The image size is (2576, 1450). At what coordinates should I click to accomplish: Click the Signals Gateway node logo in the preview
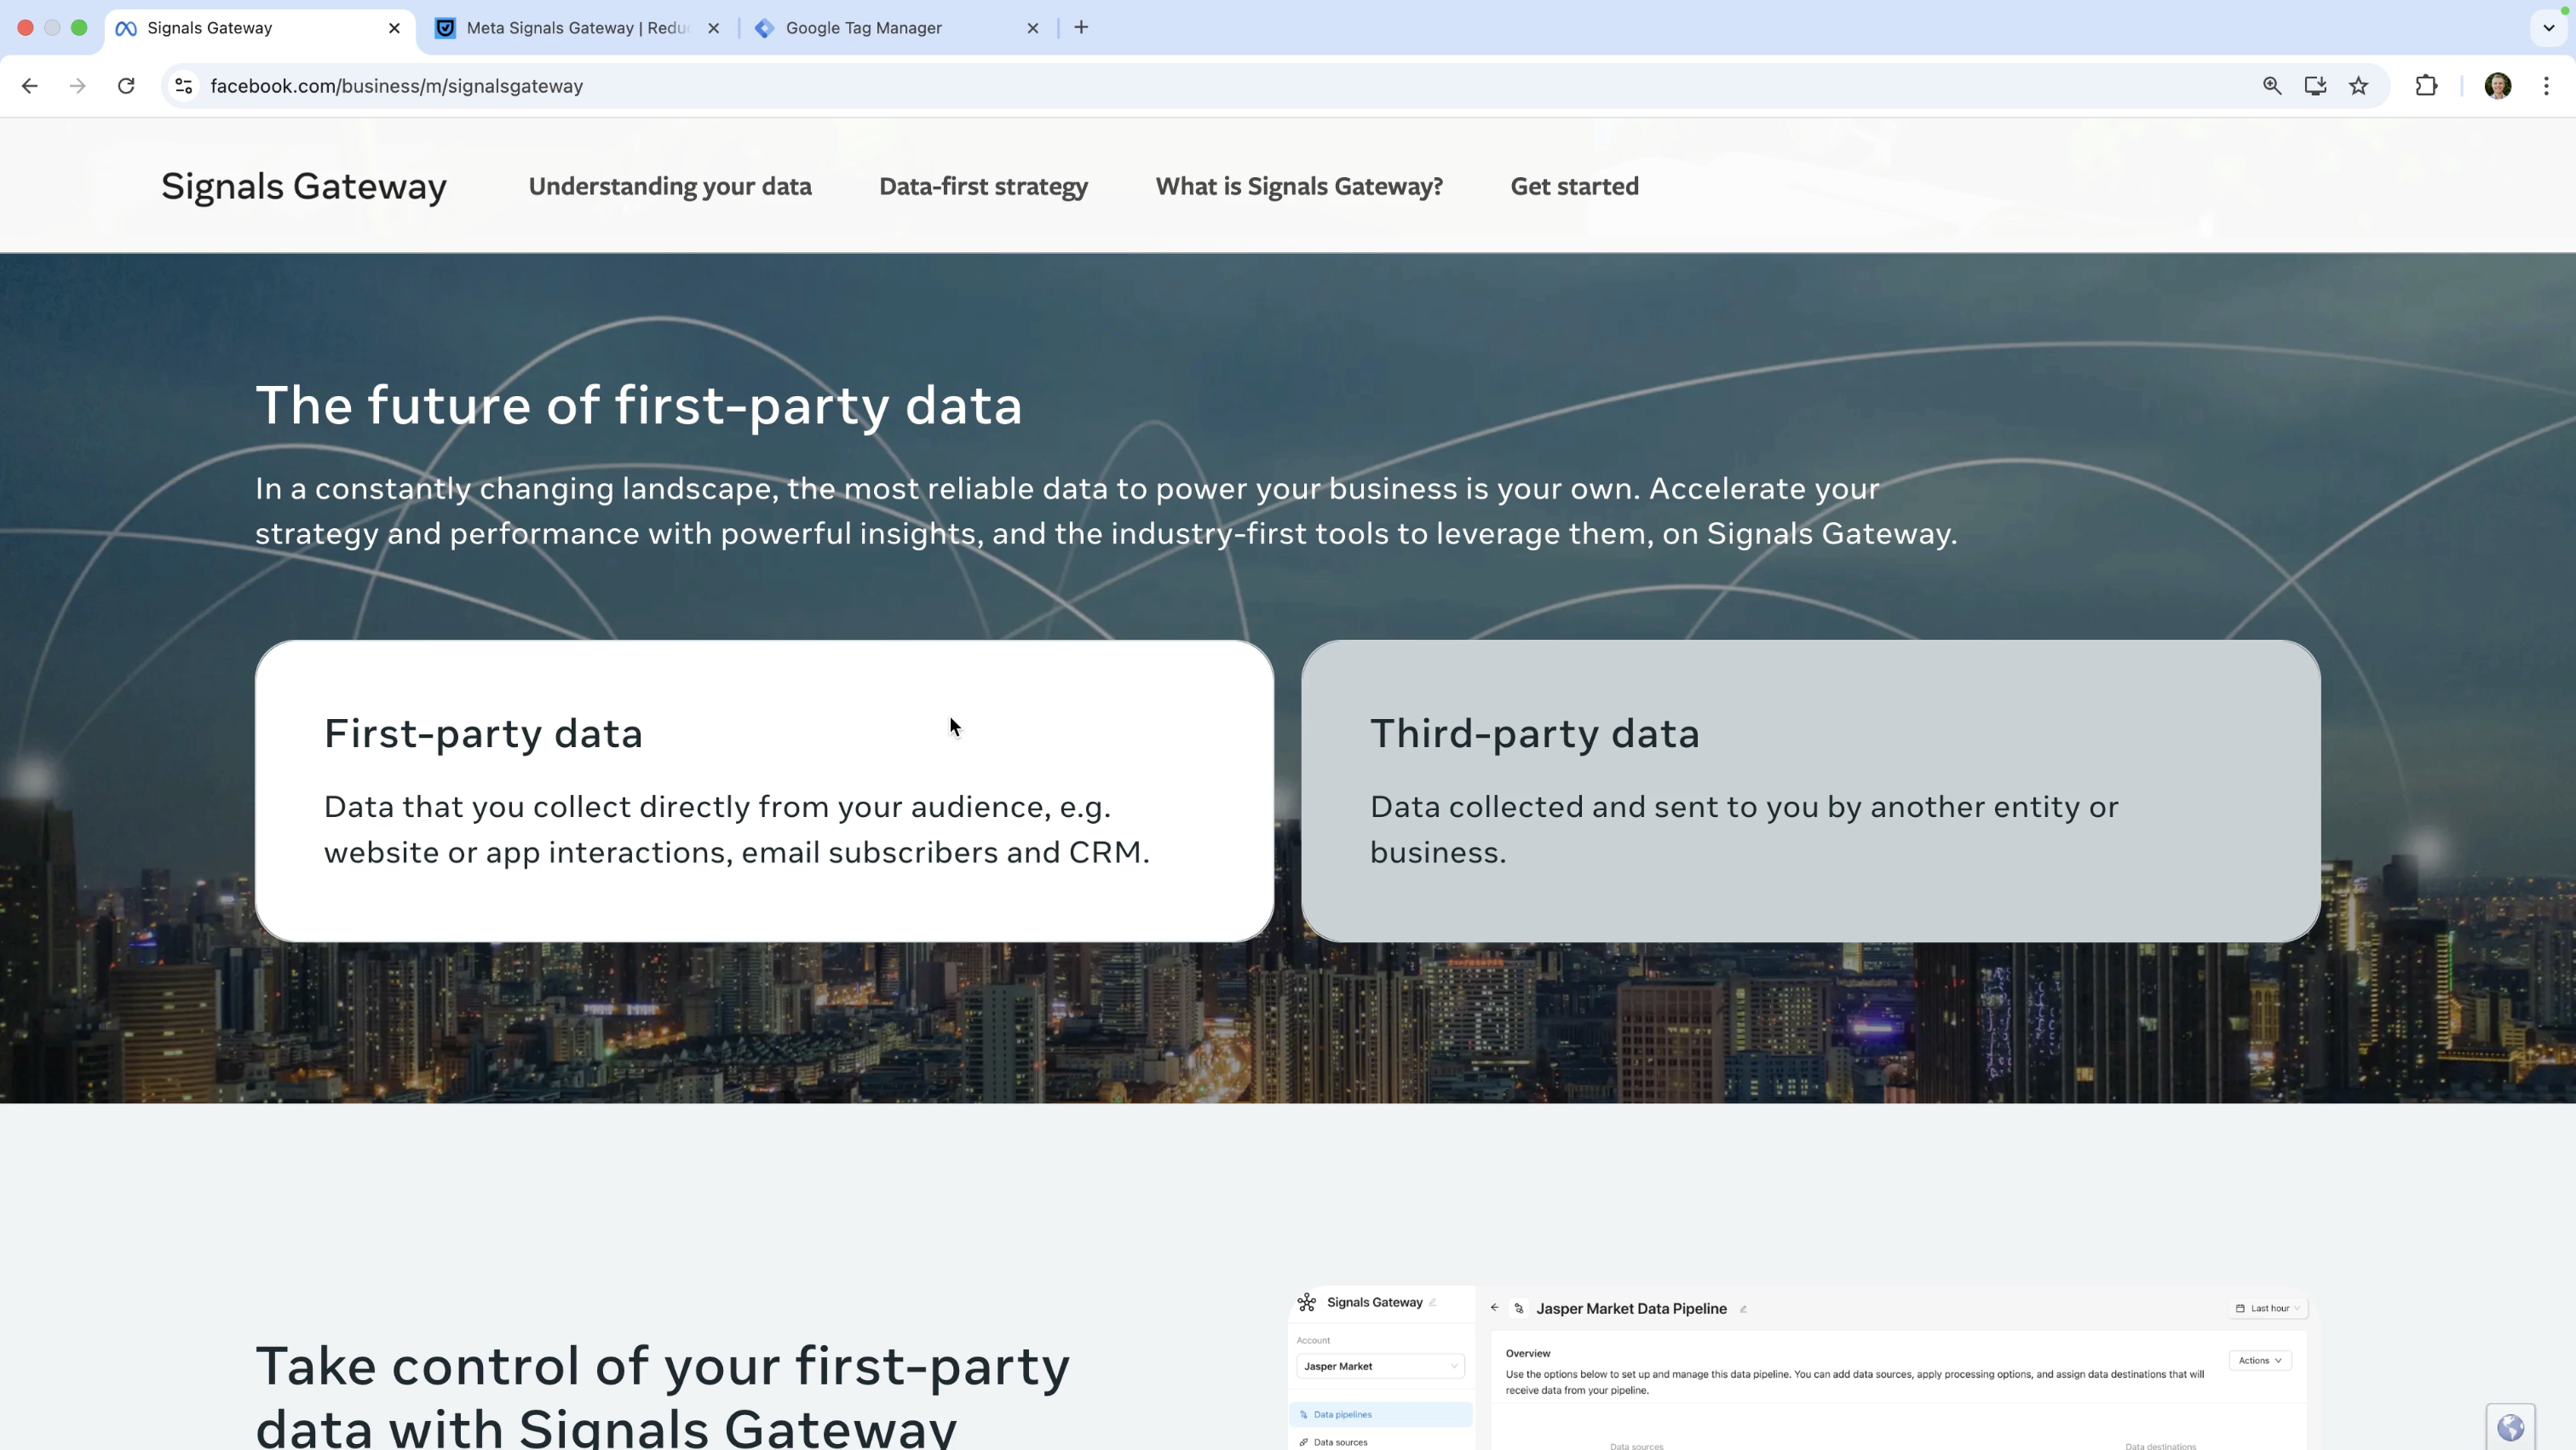pos(1306,1302)
